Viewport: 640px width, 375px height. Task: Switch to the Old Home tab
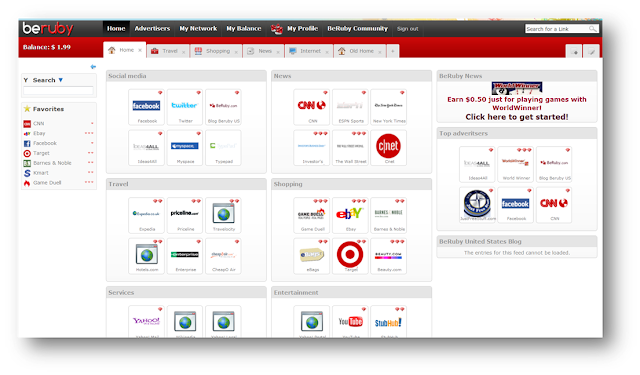coord(361,51)
